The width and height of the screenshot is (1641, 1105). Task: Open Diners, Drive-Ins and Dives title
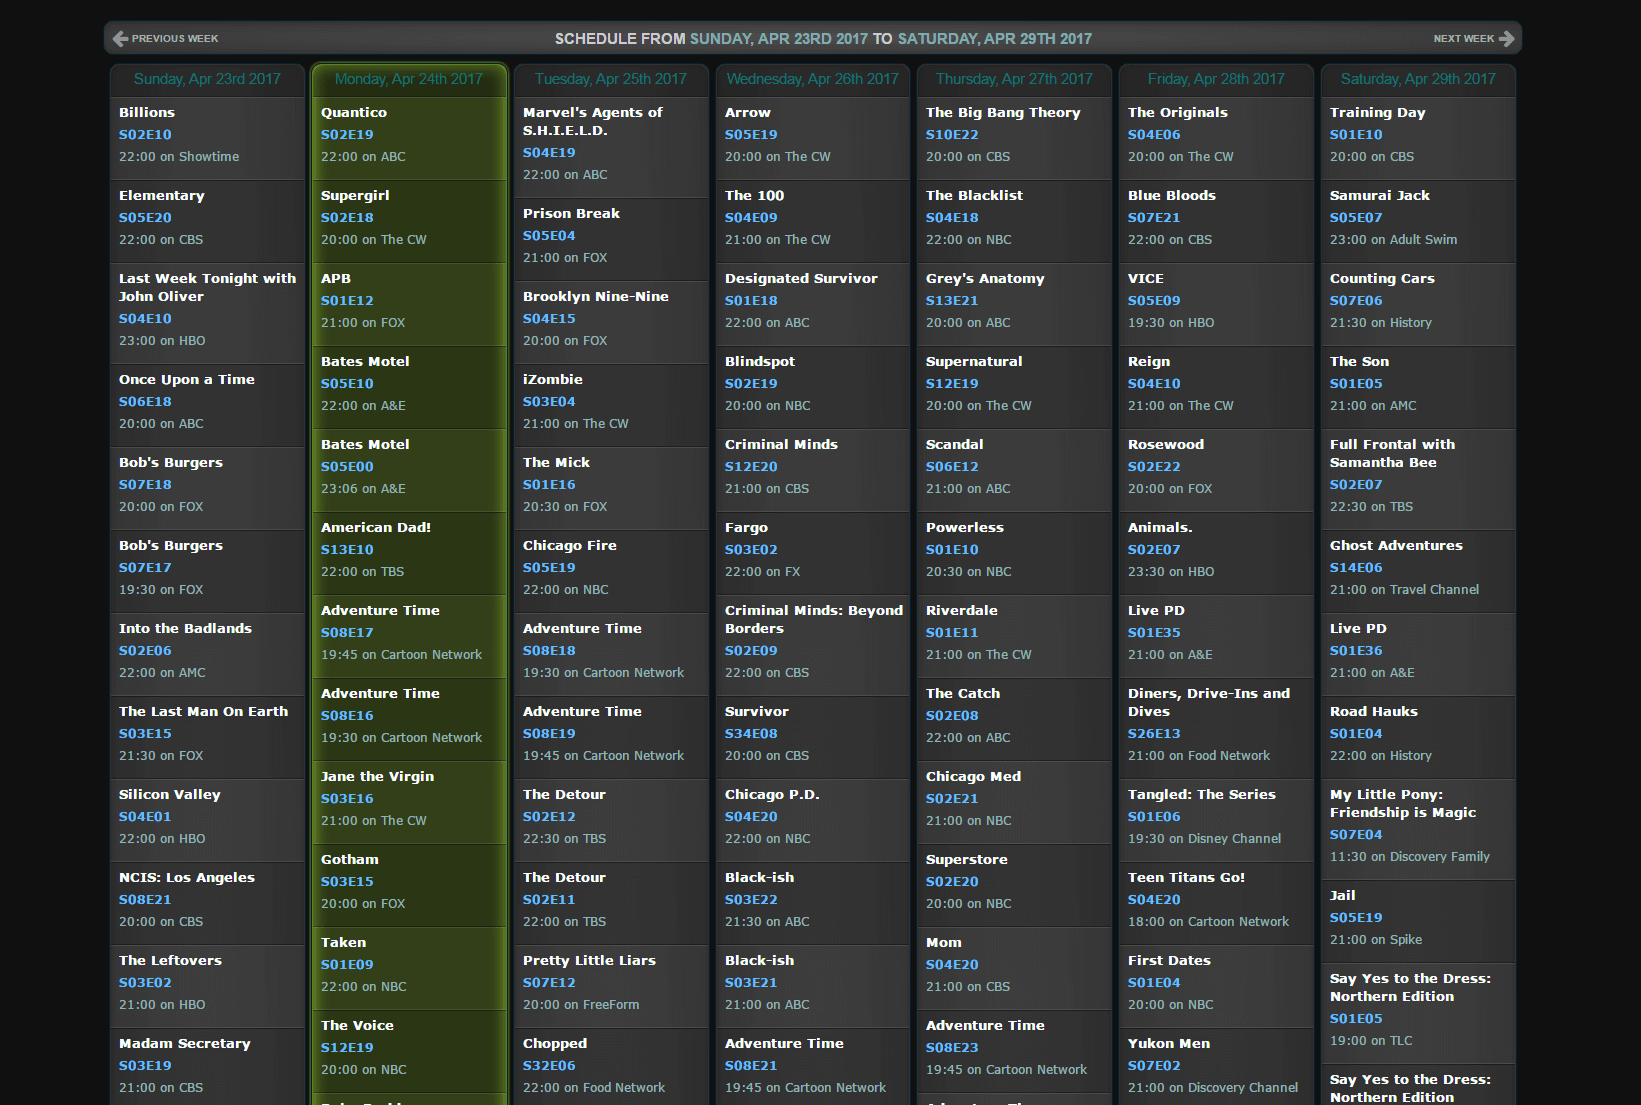[x=1209, y=703]
